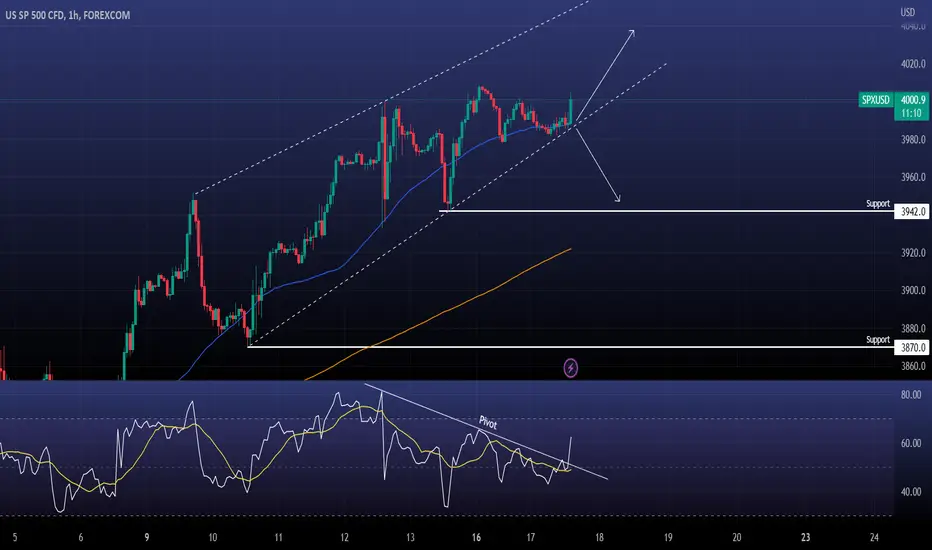
Task: Select the white 3870.0 support horizontal line
Action: 571,347
